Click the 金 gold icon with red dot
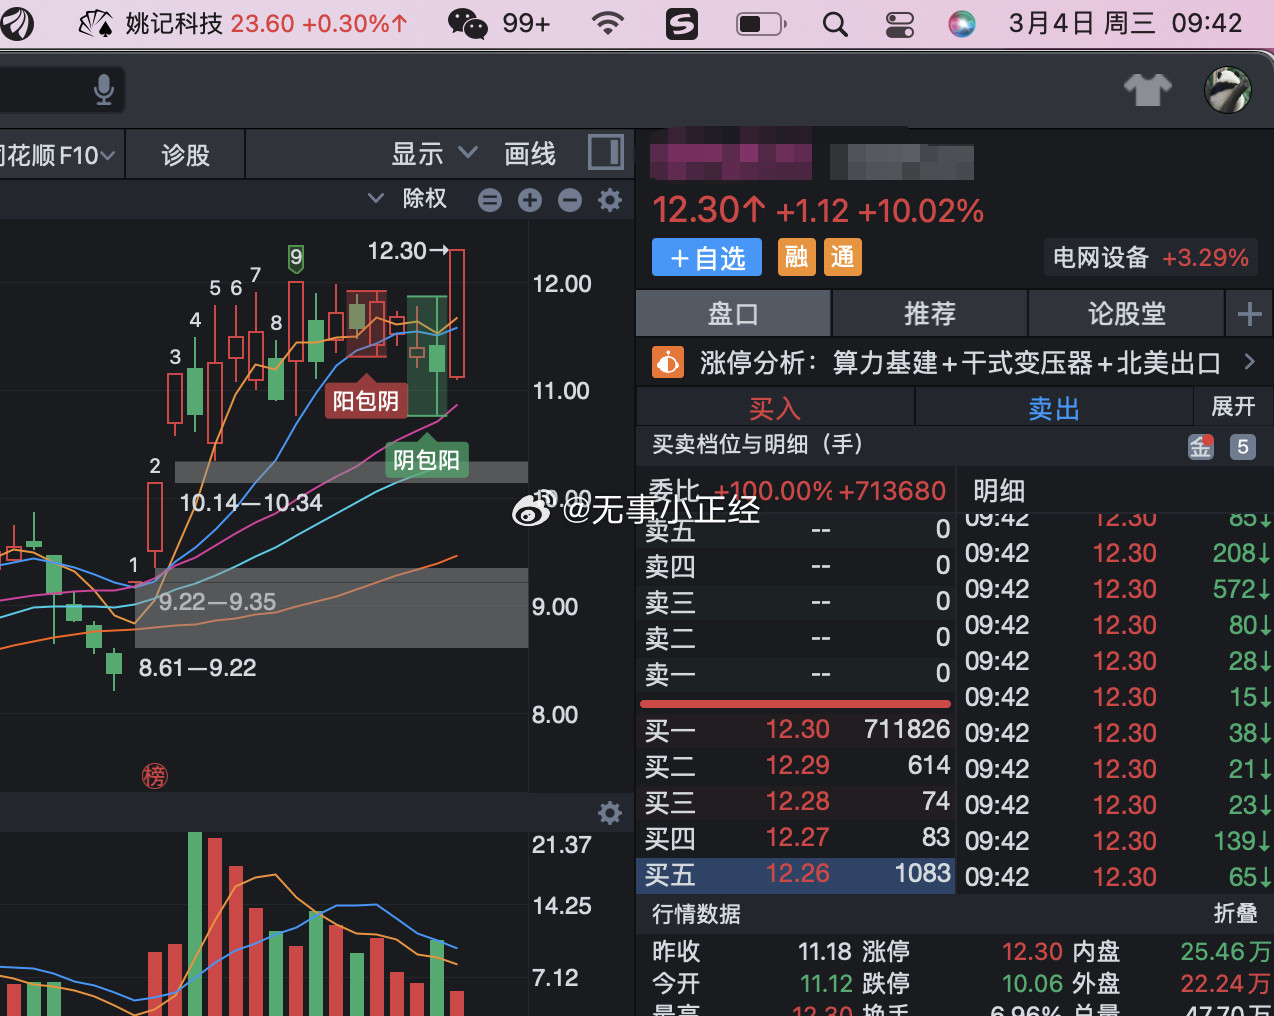This screenshot has height=1016, width=1274. click(1201, 446)
